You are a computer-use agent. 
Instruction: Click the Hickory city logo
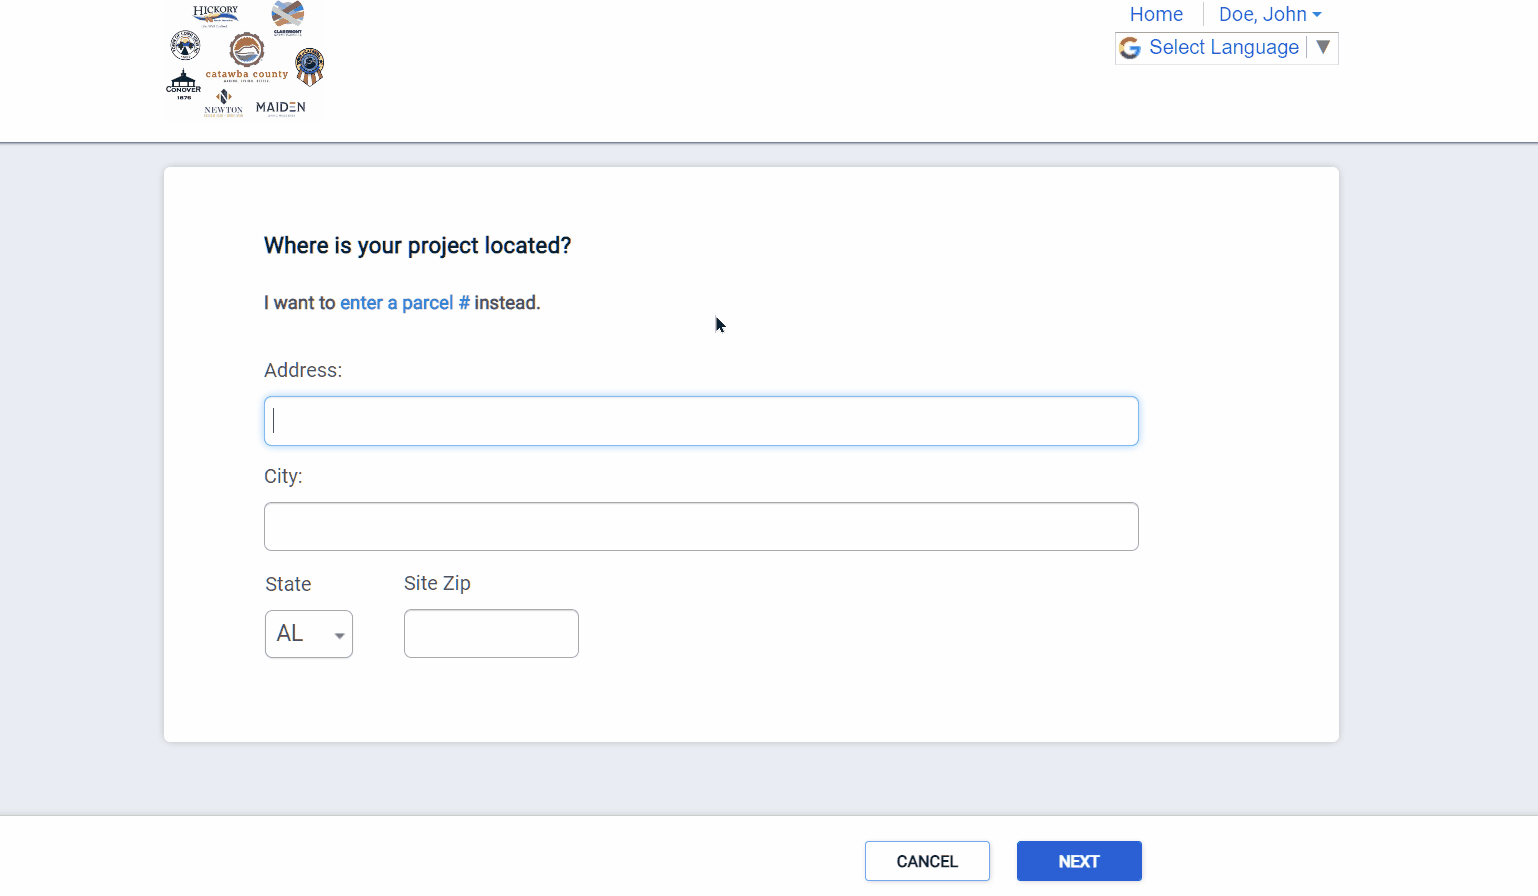215,16
